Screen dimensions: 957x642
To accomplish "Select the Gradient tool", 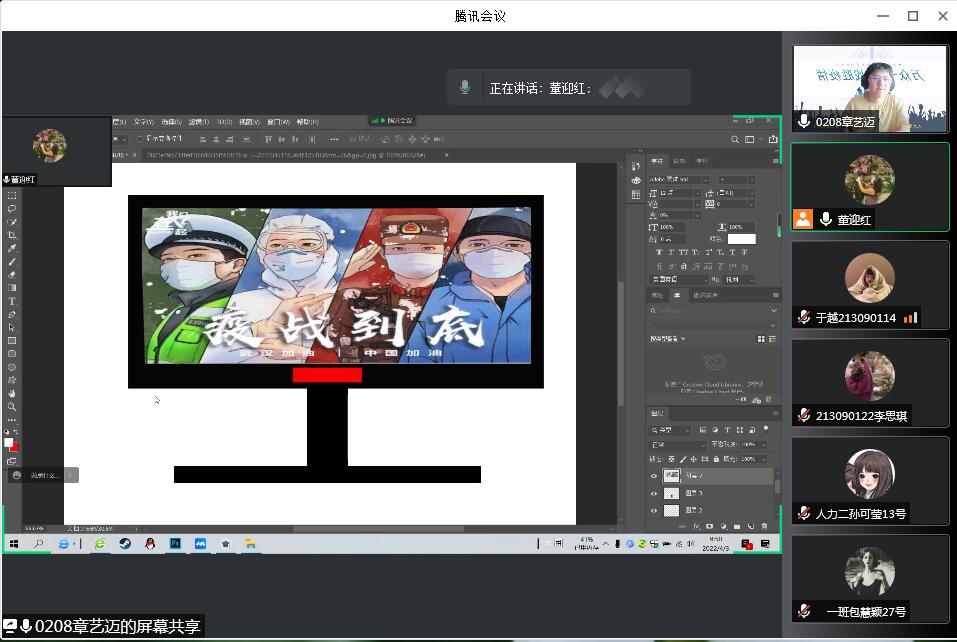I will [12, 288].
